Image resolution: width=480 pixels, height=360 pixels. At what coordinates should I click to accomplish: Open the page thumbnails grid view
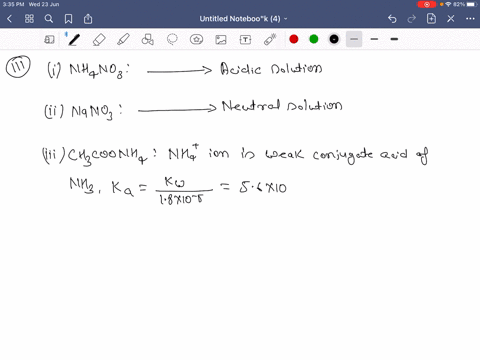pyautogui.click(x=29, y=19)
